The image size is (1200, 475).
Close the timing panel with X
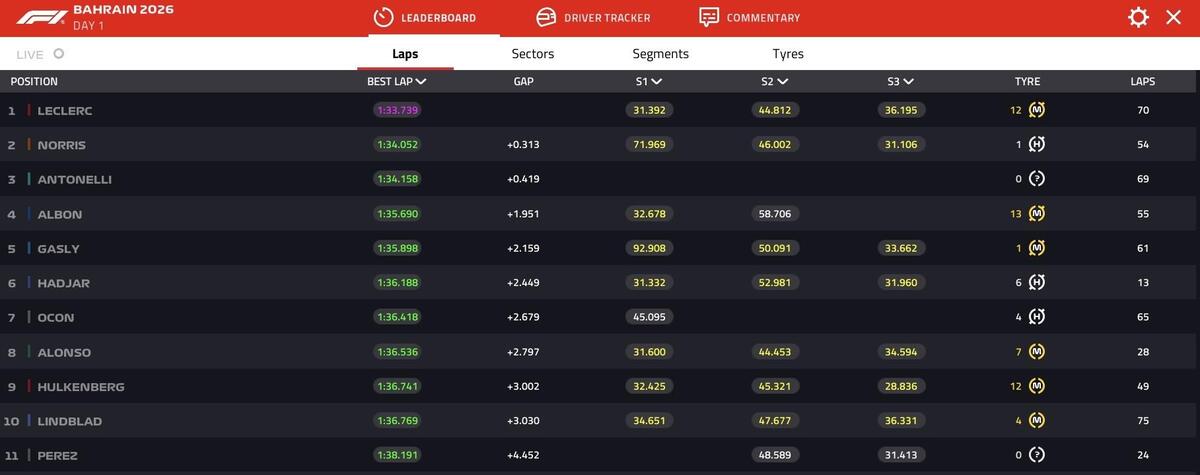[x=1173, y=17]
